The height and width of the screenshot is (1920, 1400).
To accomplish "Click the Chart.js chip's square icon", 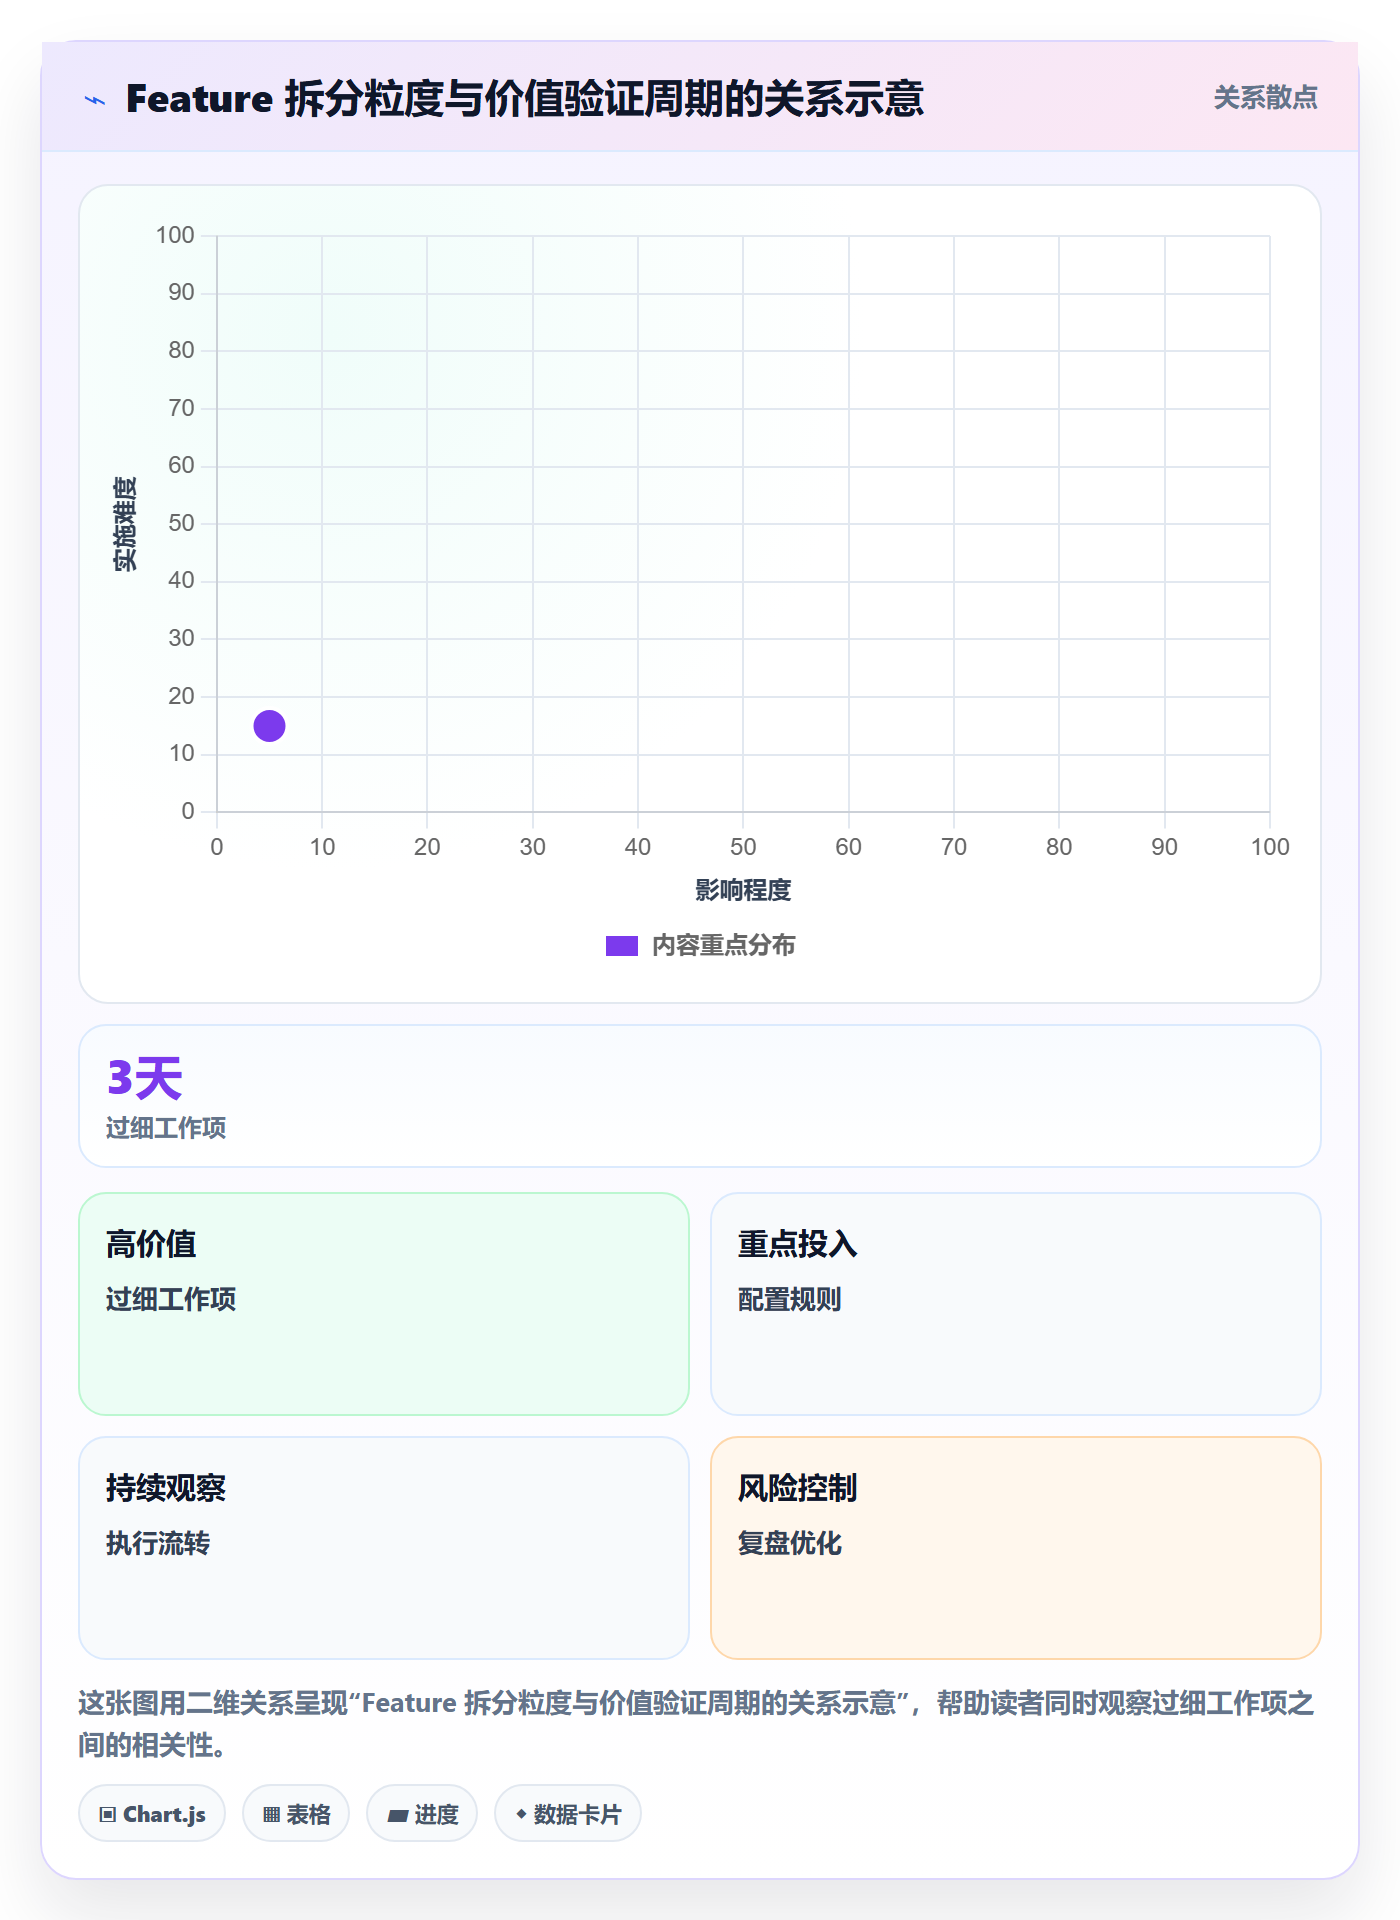I will coord(108,1815).
